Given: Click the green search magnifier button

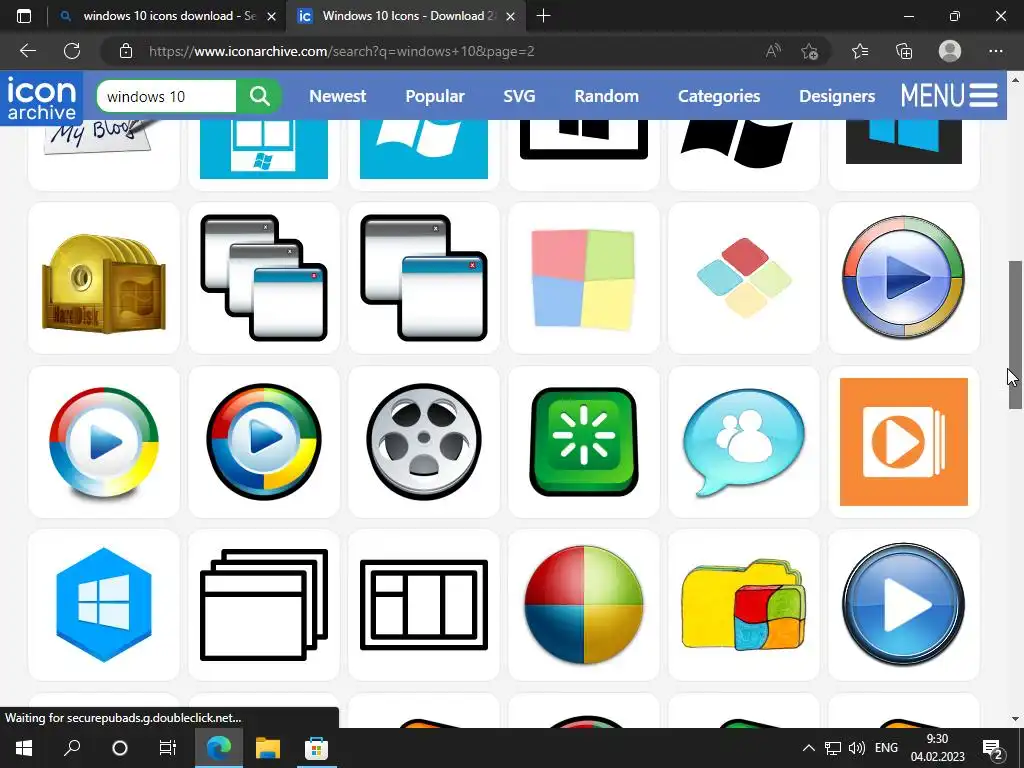Looking at the screenshot, I should (x=259, y=97).
